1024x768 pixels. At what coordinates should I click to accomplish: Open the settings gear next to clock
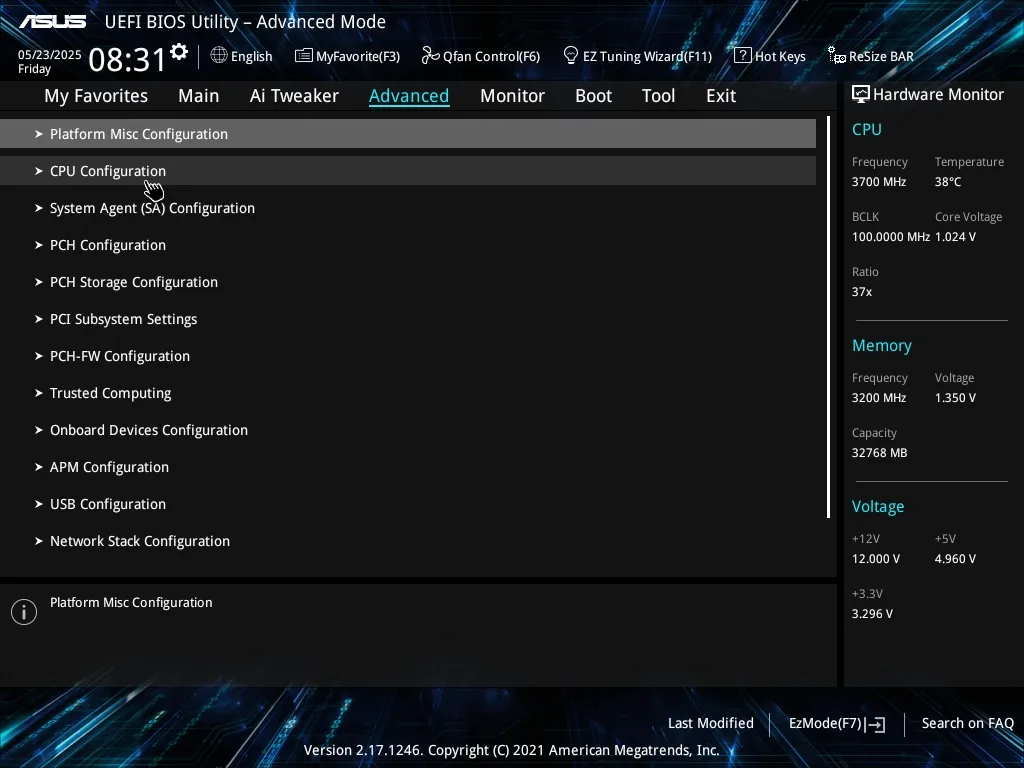click(x=179, y=52)
